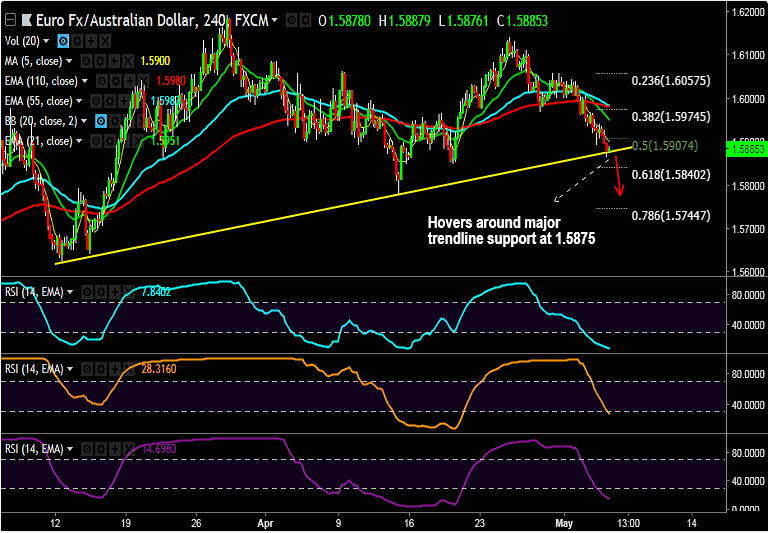Hide the EMA (21, close) line
The height and width of the screenshot is (533, 768).
[x=96, y=141]
